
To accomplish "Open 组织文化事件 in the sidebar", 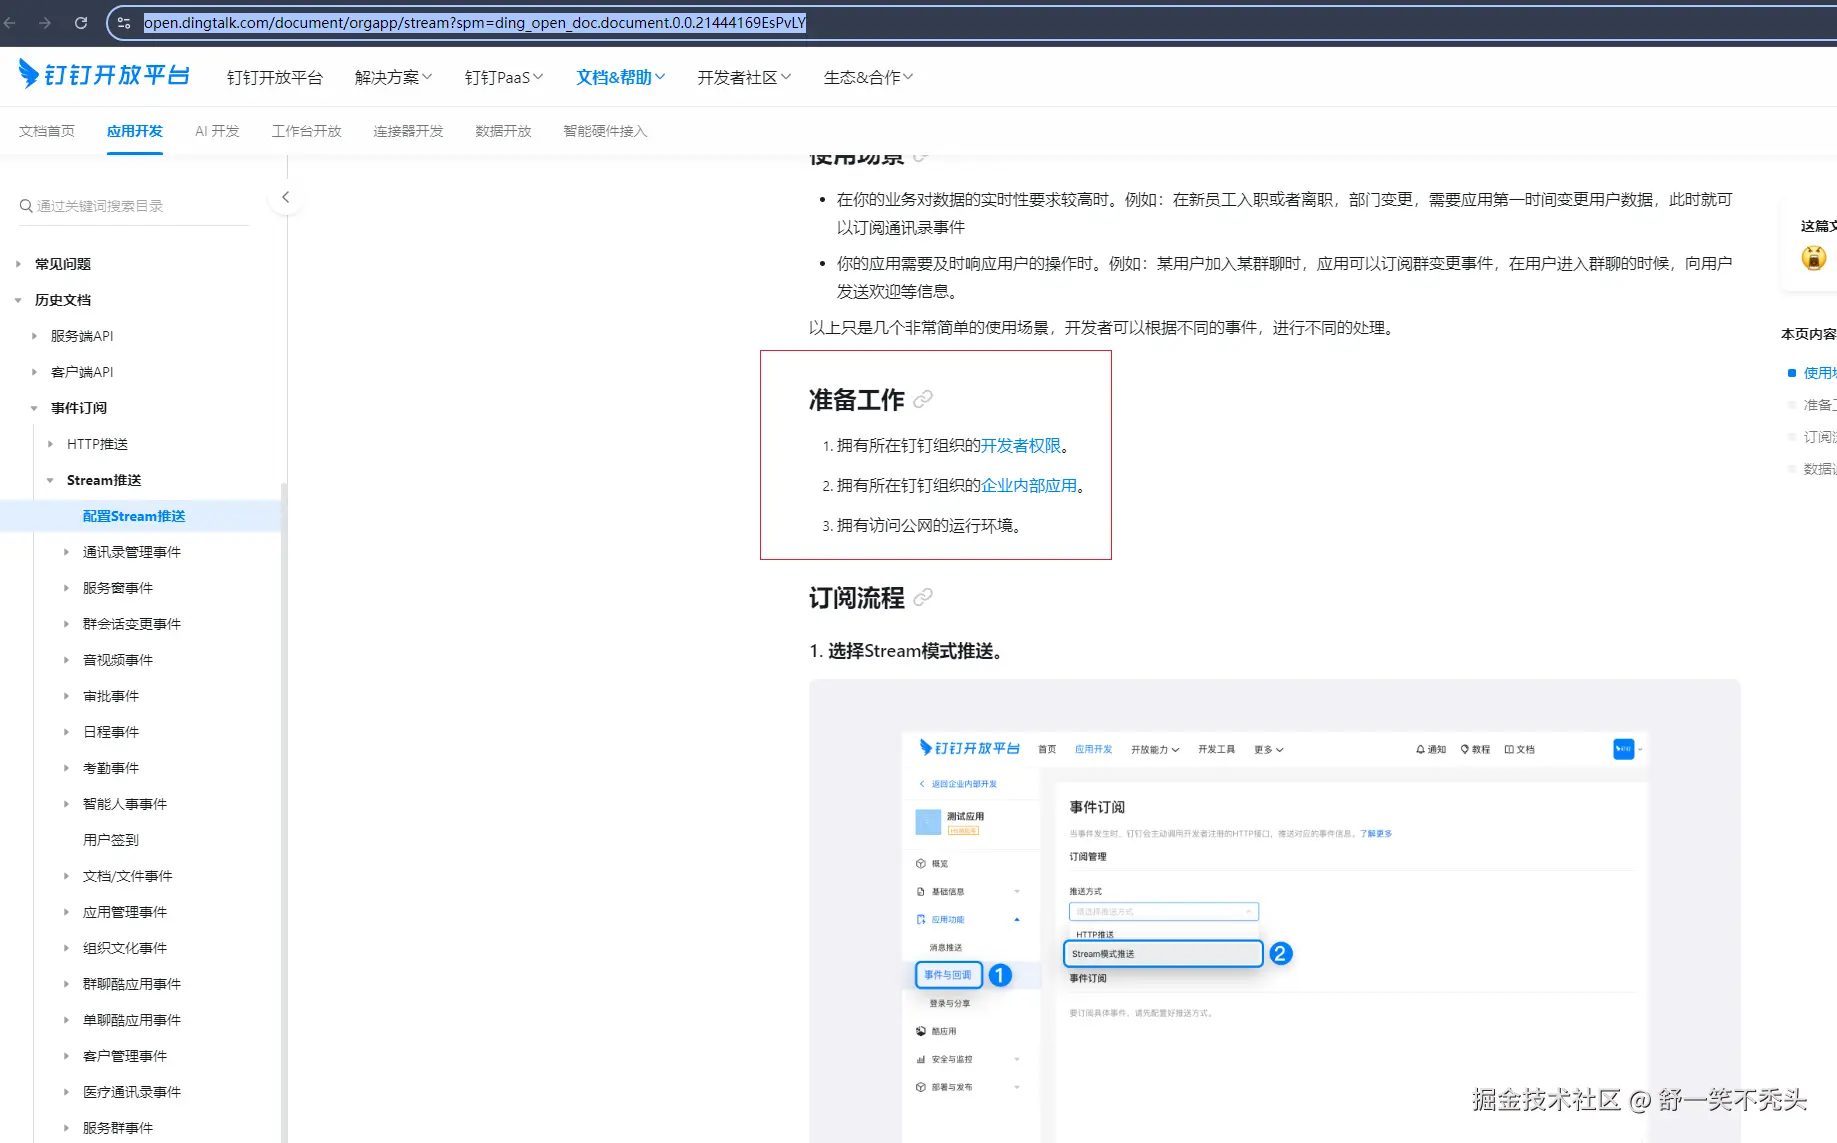I will (125, 948).
